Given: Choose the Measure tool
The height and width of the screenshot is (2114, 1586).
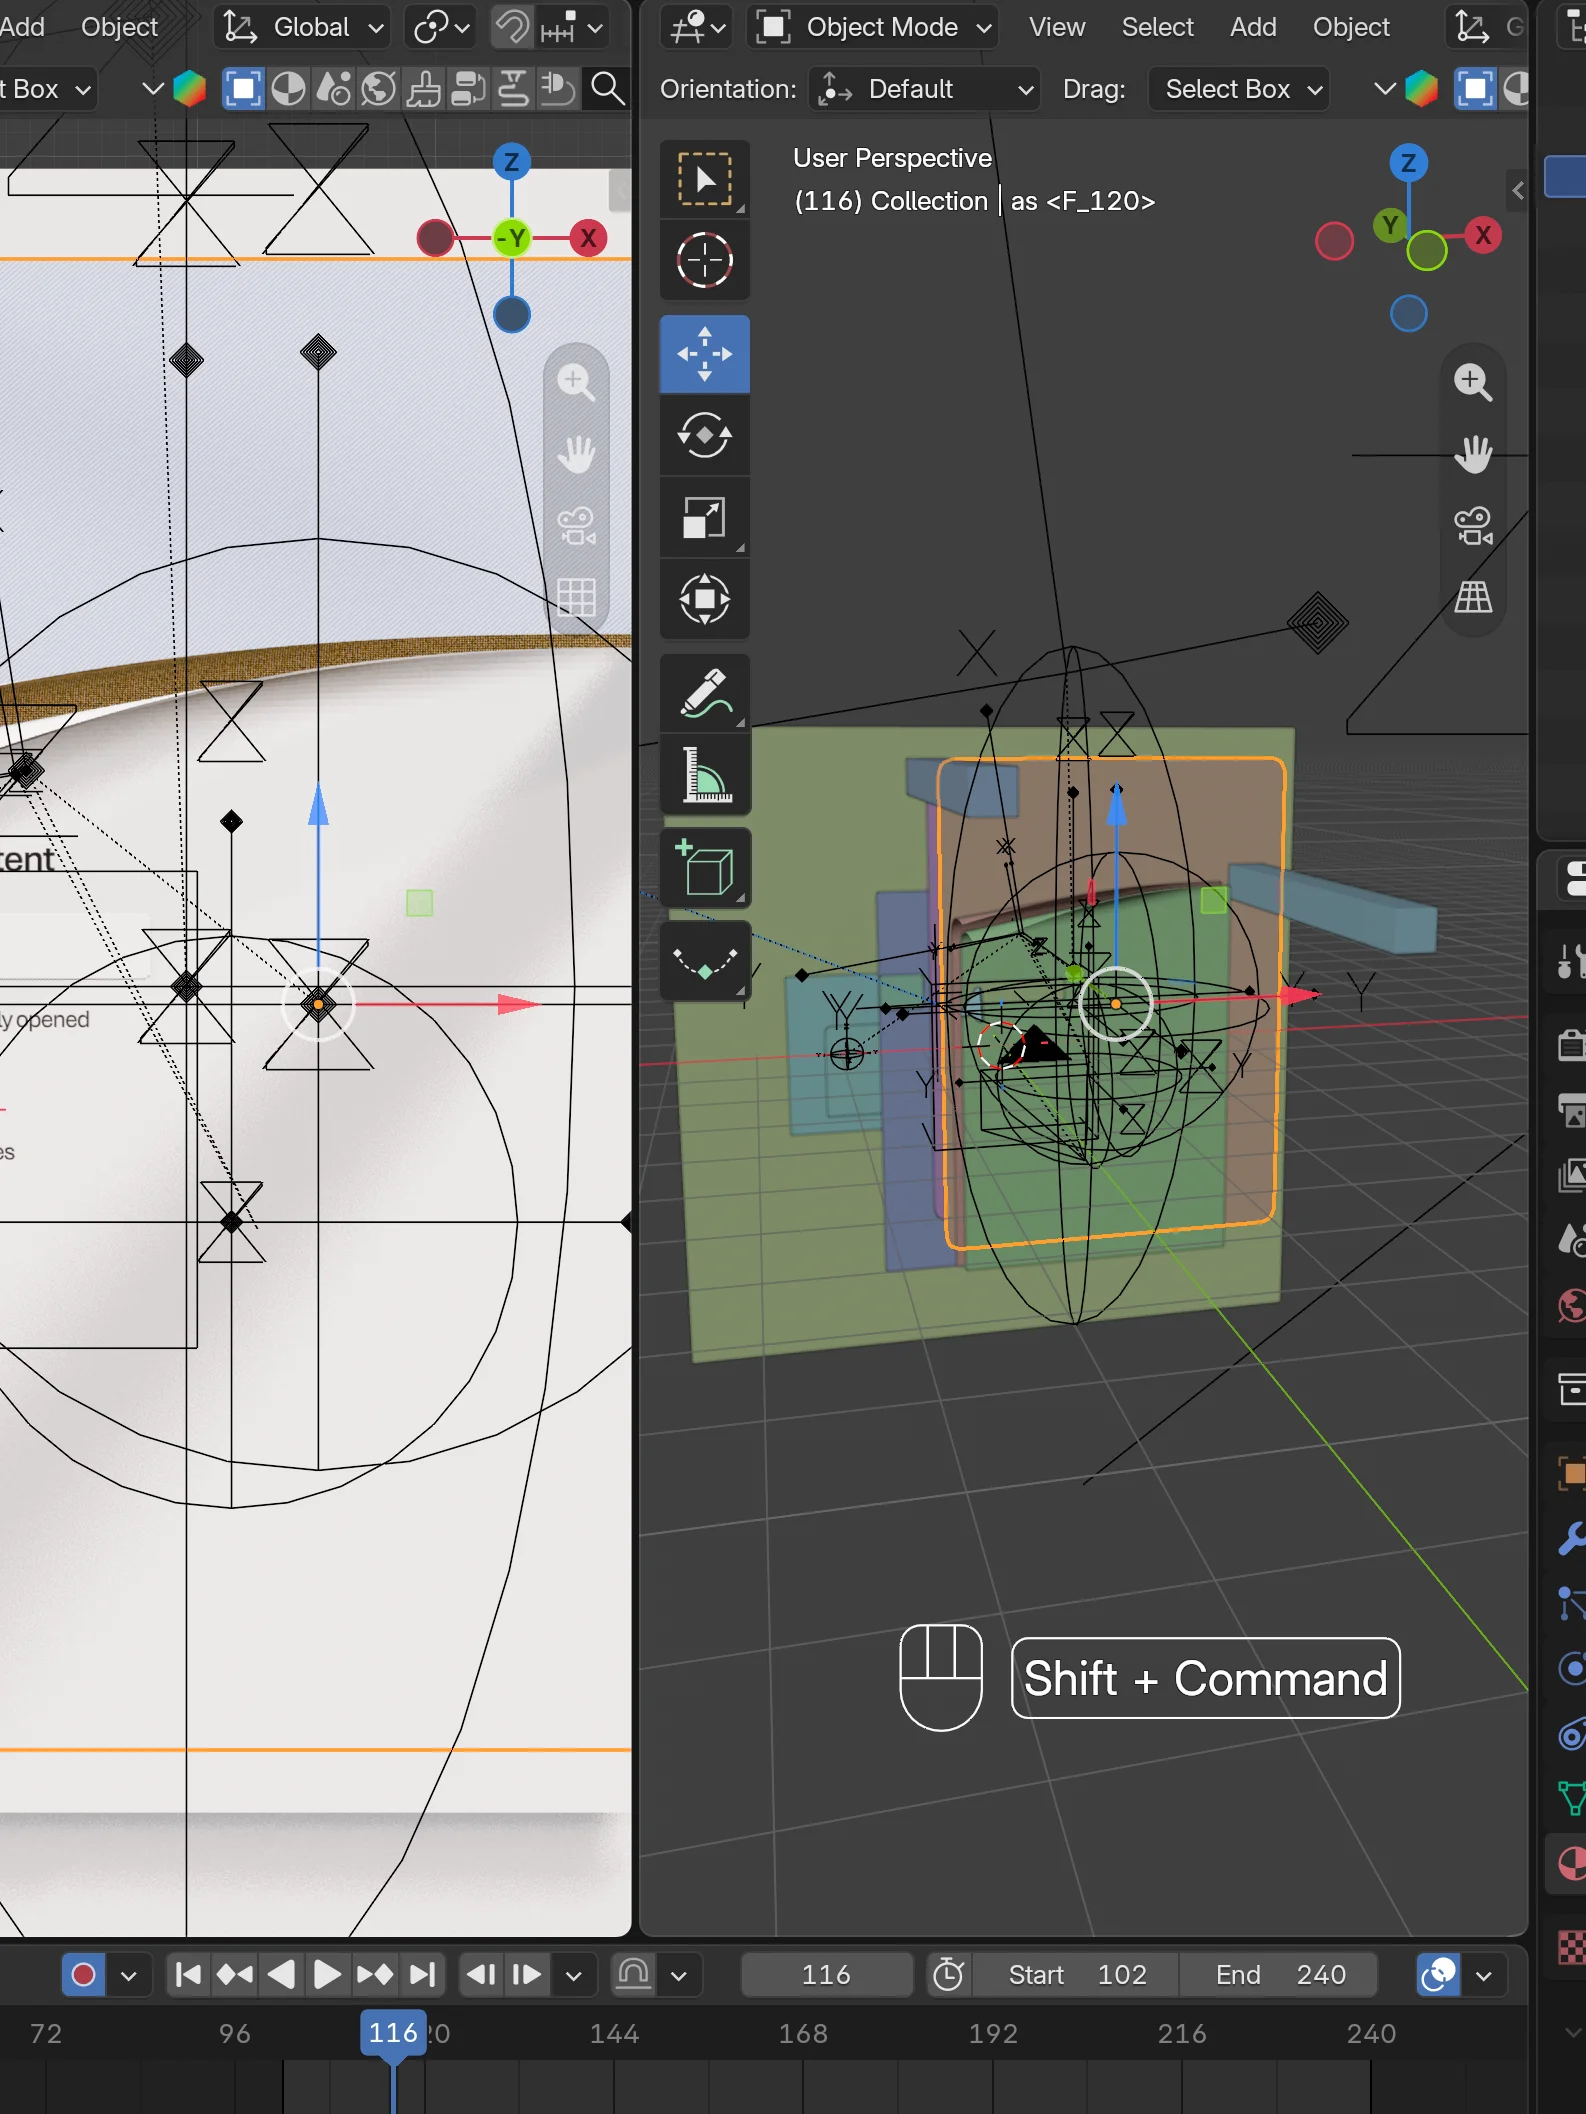Looking at the screenshot, I should (x=705, y=774).
